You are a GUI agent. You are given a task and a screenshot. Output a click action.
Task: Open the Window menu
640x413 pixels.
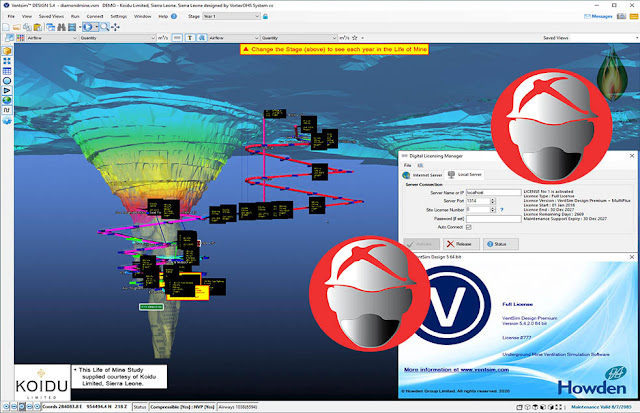142,16
